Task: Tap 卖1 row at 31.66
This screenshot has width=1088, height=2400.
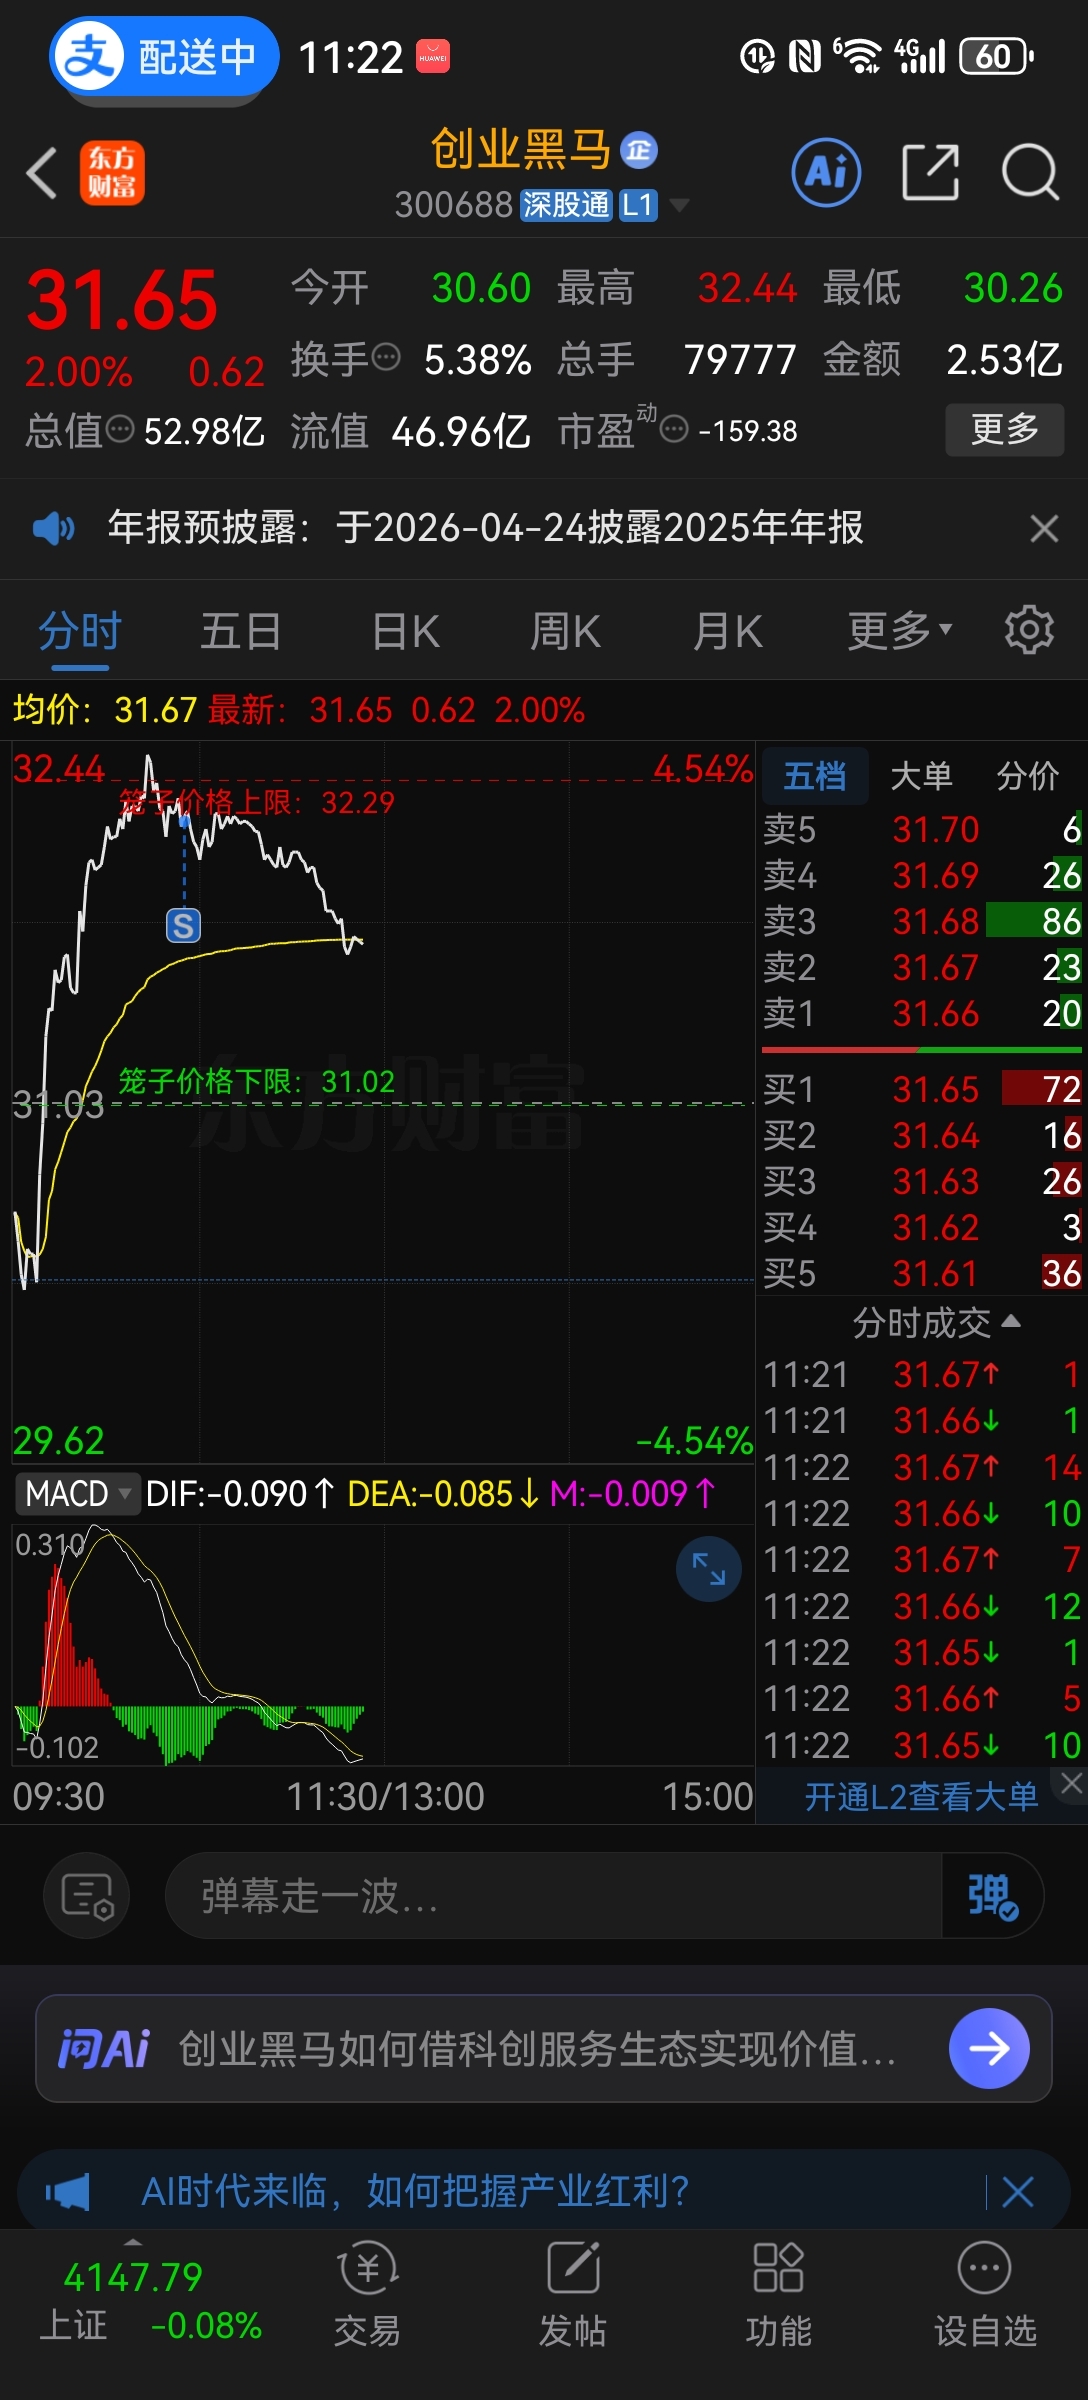Action: tap(922, 1013)
